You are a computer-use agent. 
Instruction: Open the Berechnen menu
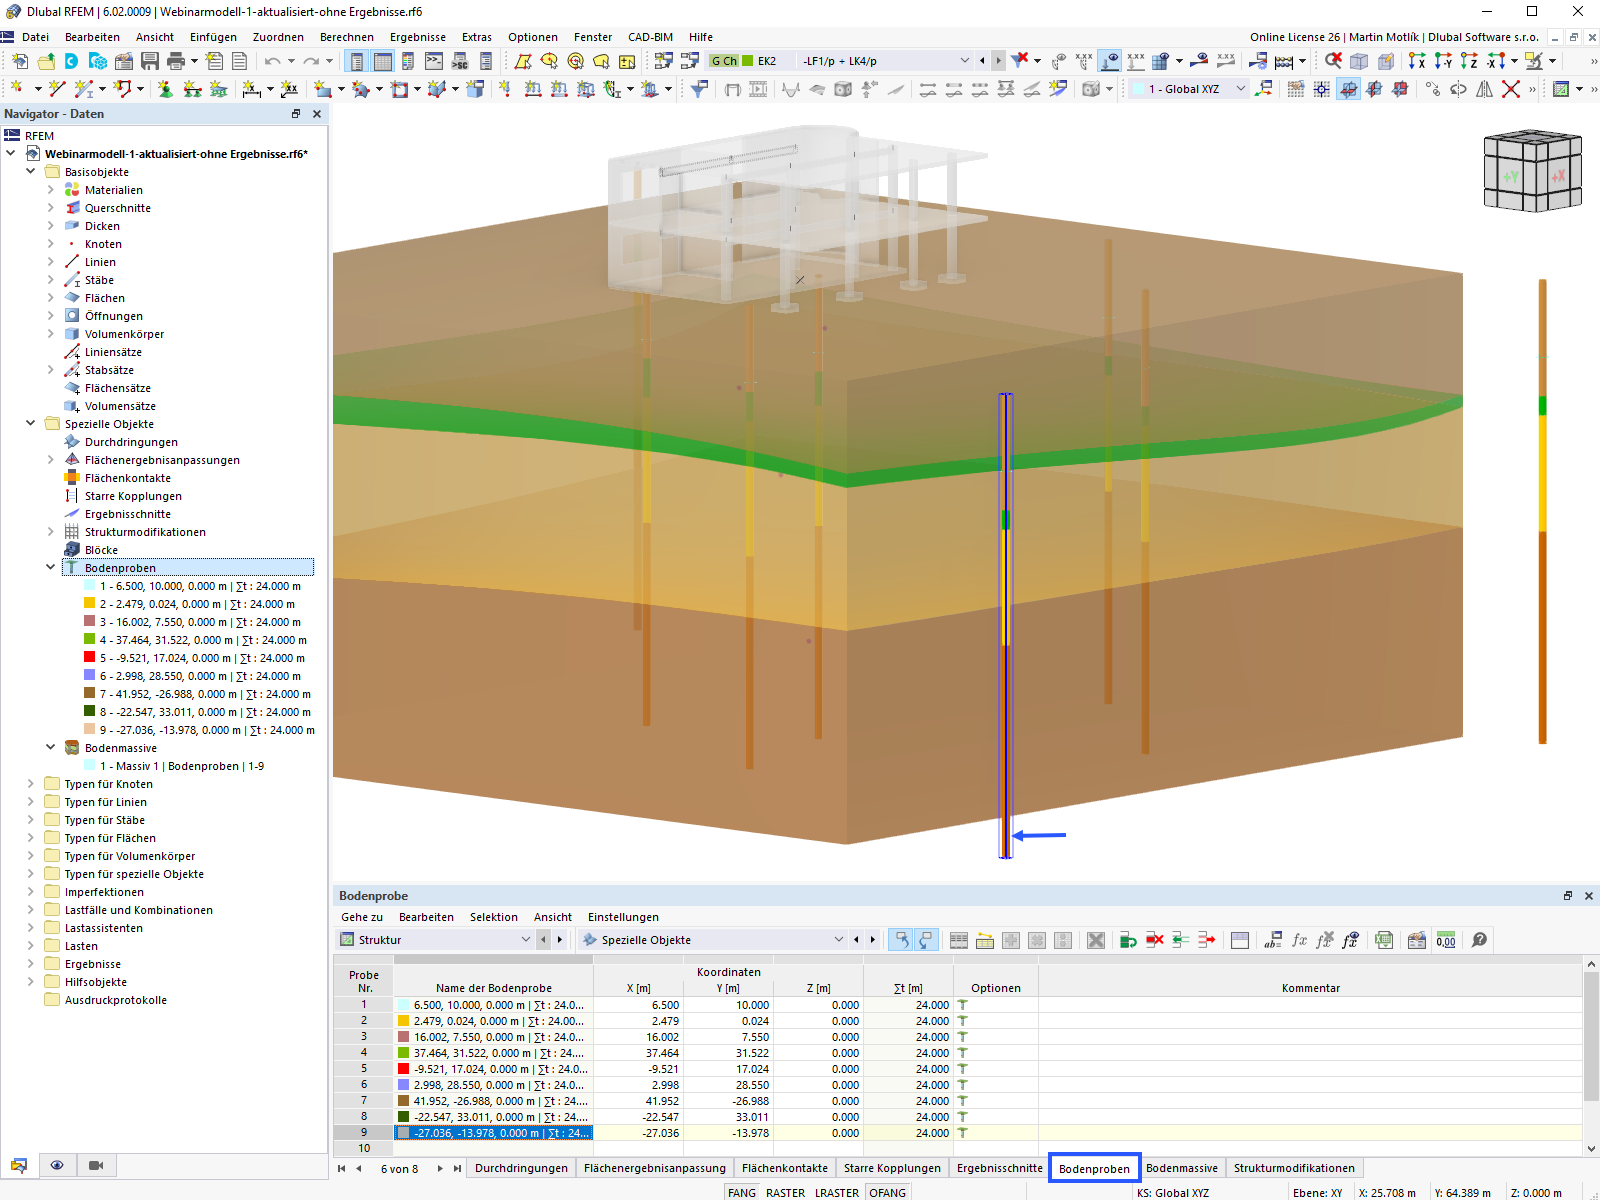(346, 37)
